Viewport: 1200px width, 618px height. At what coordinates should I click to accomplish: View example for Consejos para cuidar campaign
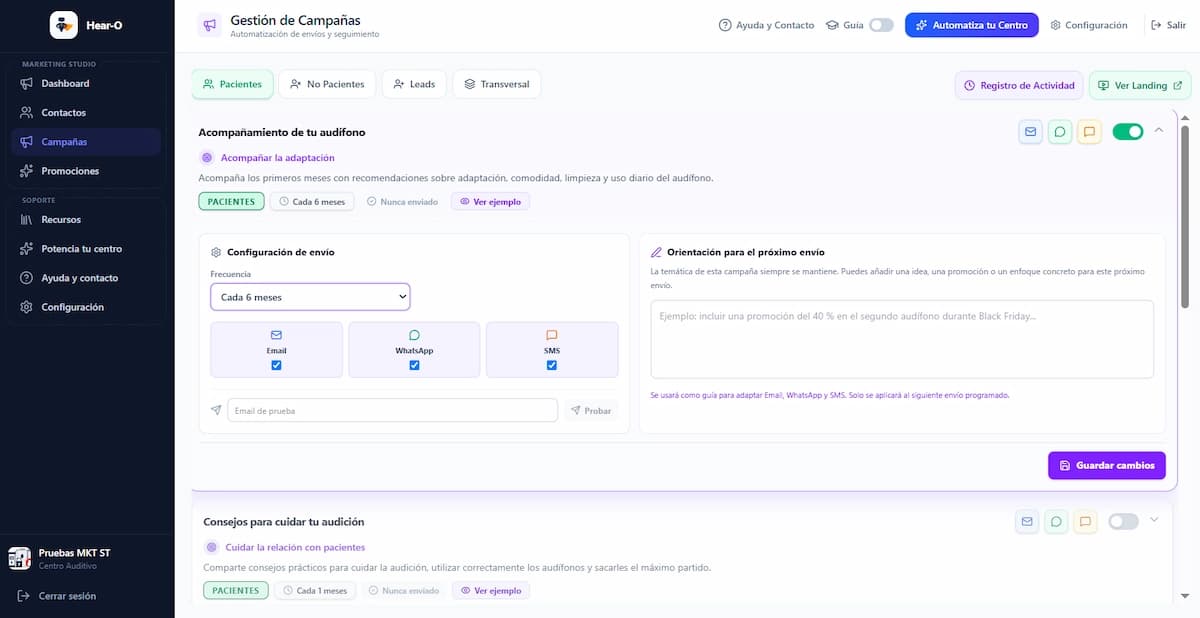click(x=491, y=591)
